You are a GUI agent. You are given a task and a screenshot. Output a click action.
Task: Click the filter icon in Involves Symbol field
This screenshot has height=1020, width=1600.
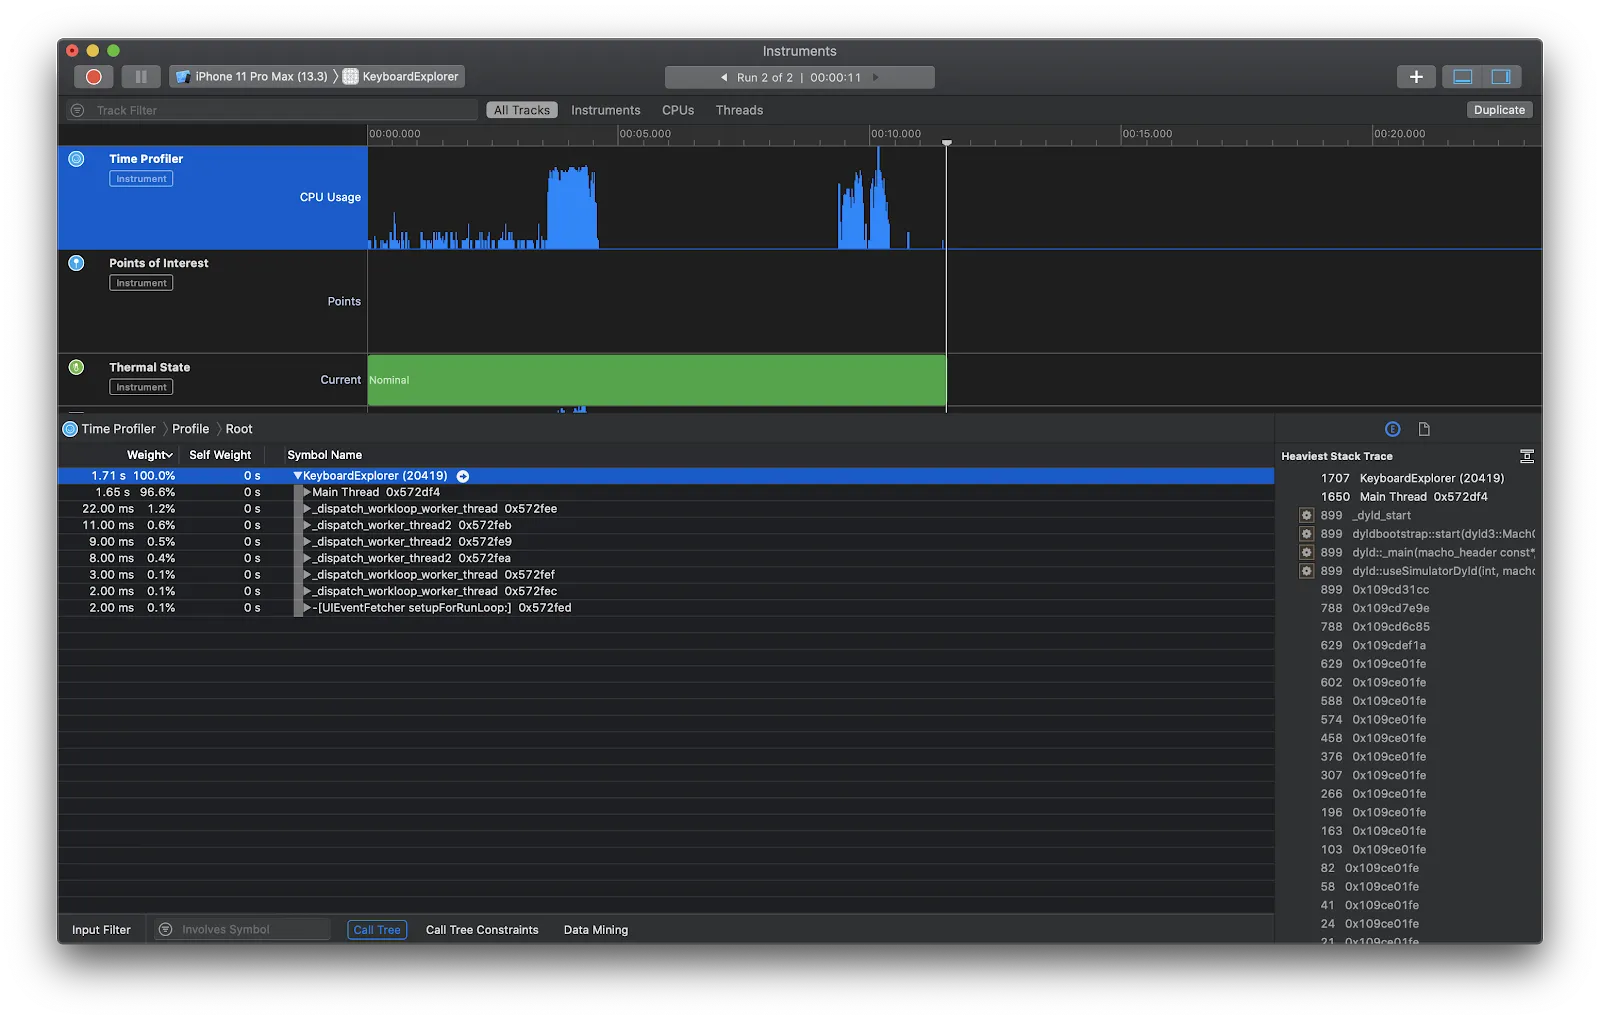coord(166,930)
